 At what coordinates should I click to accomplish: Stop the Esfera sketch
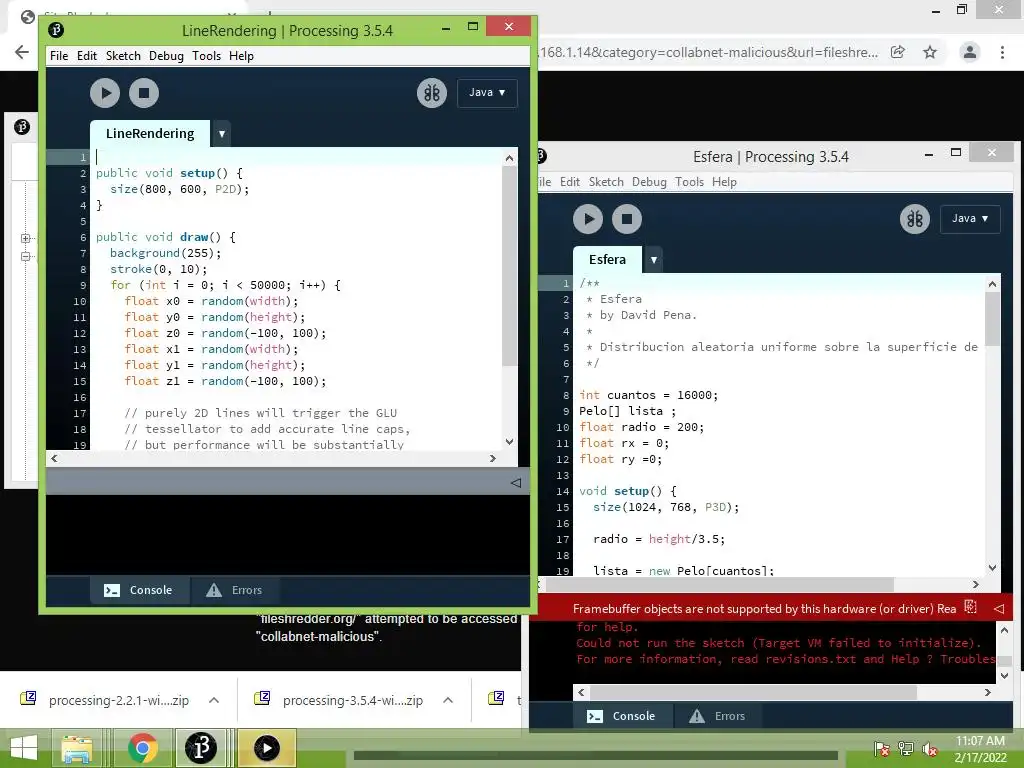[627, 219]
